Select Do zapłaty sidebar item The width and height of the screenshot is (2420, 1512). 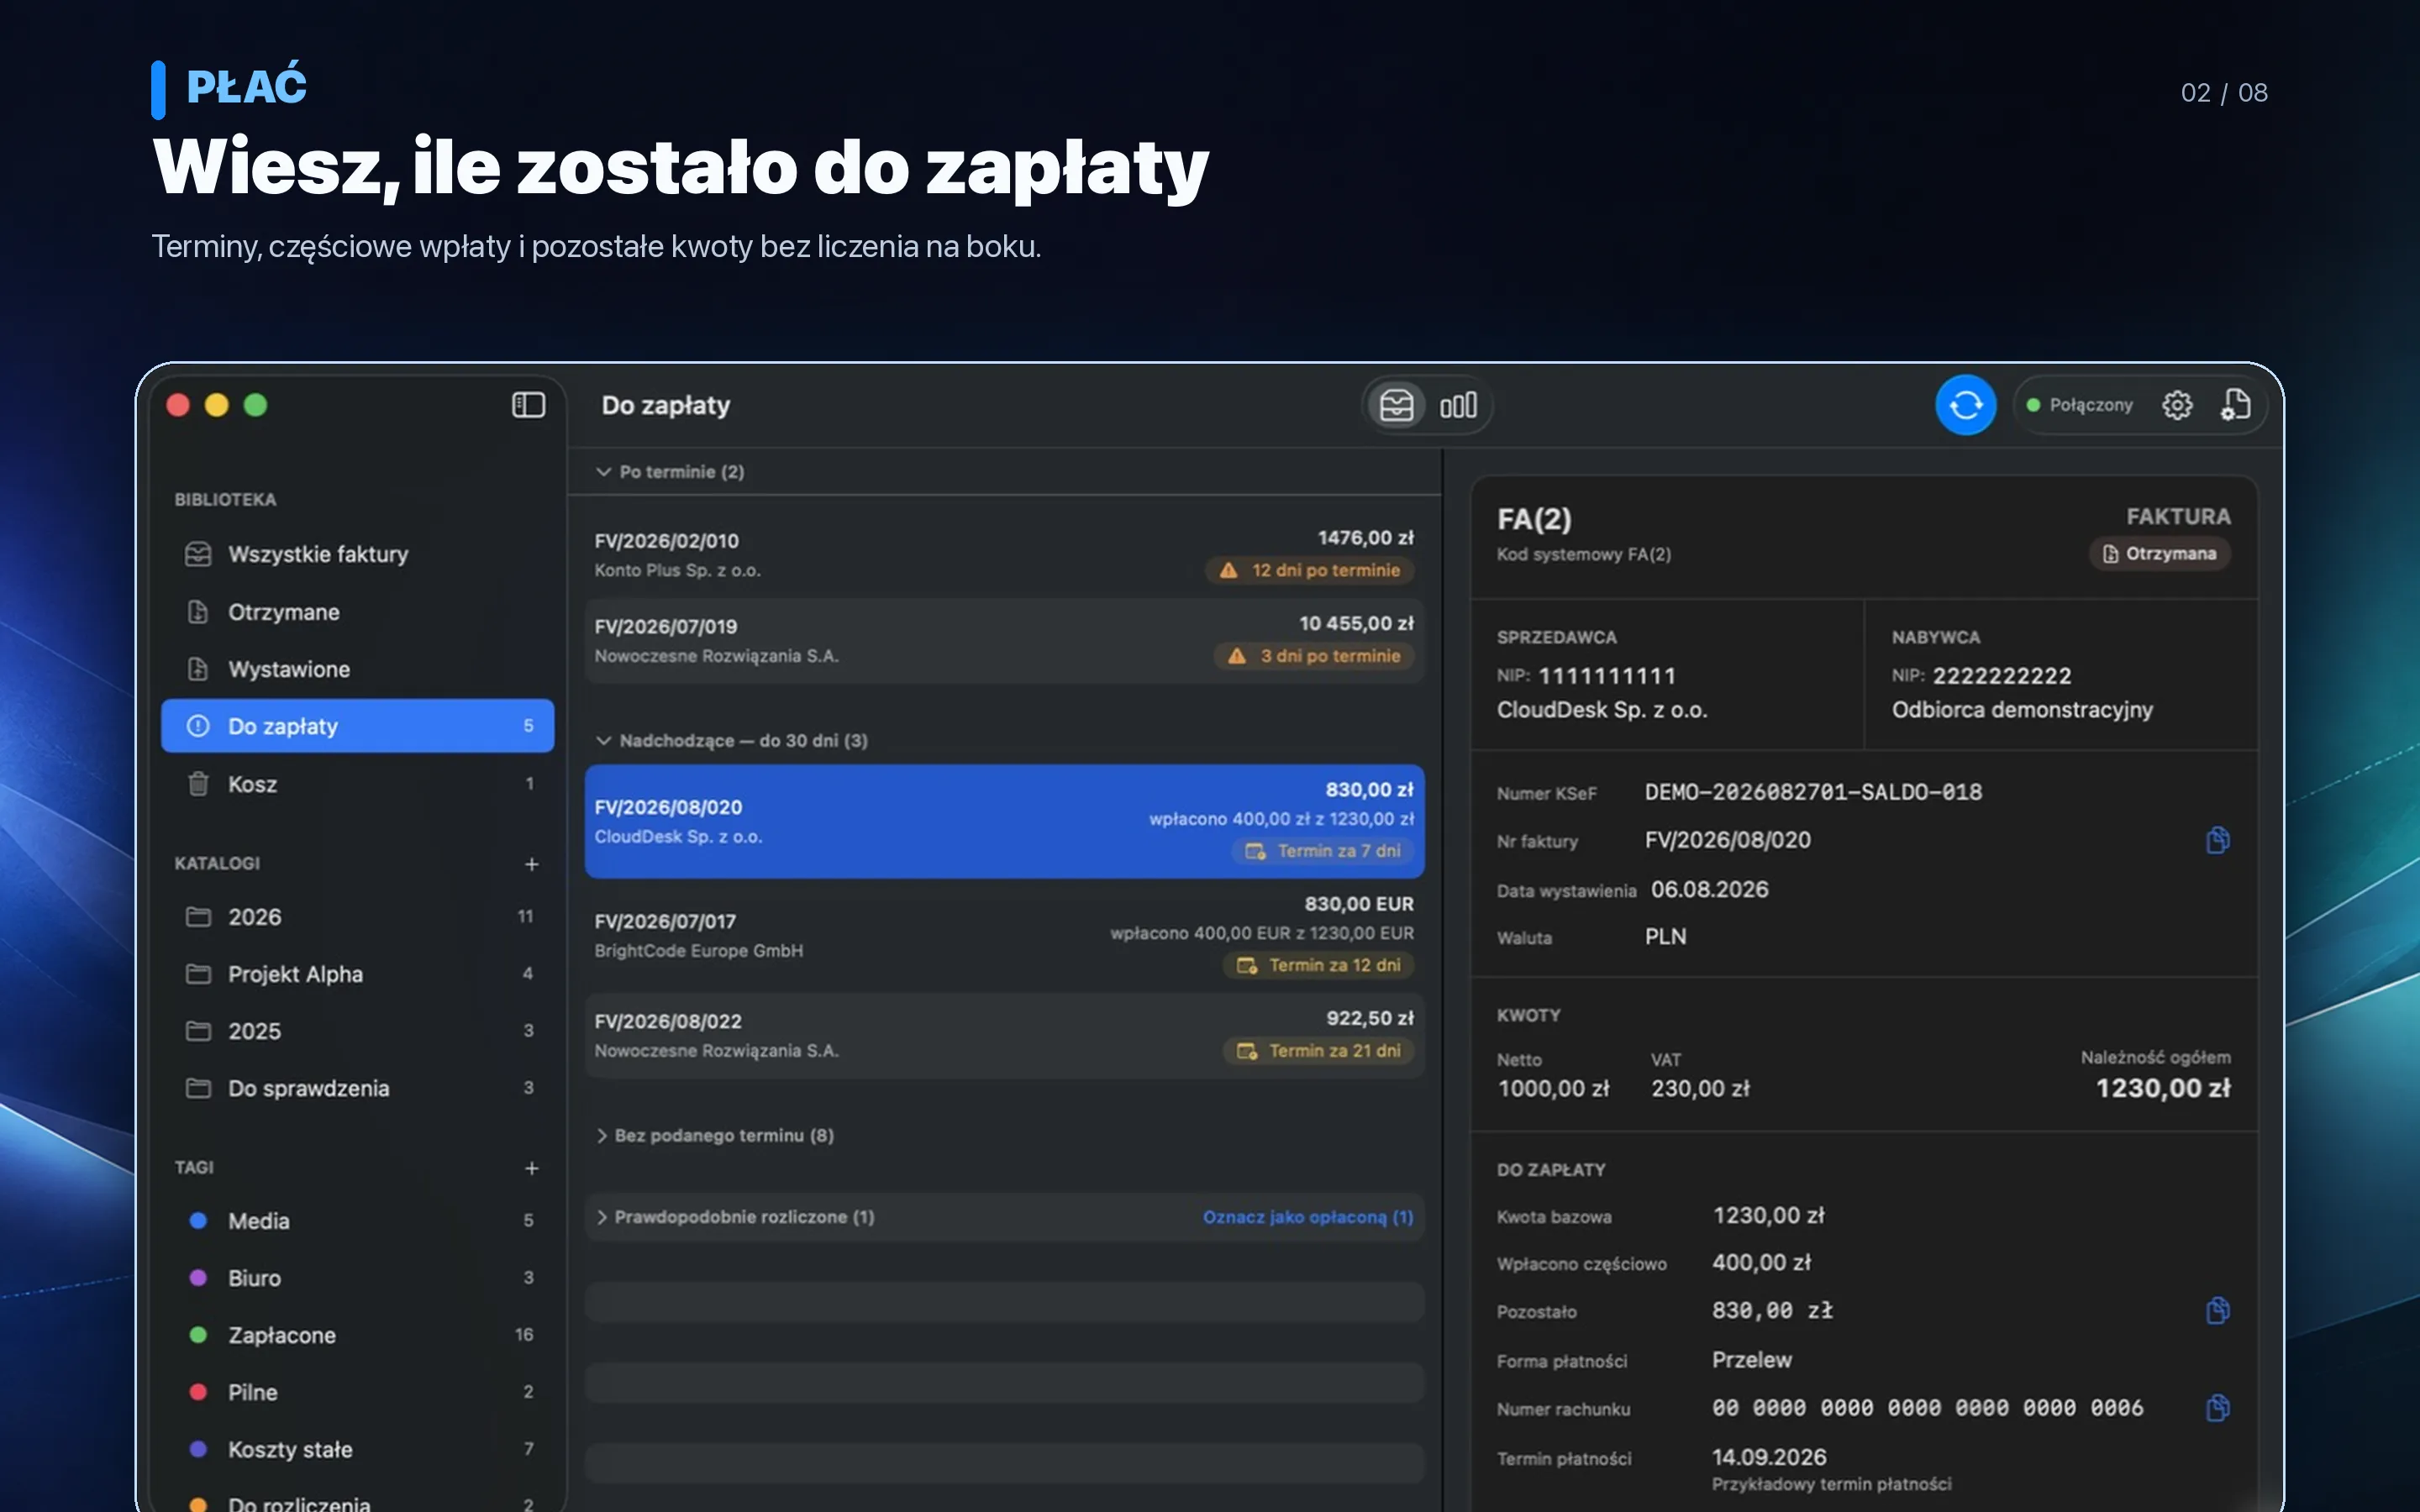click(357, 726)
